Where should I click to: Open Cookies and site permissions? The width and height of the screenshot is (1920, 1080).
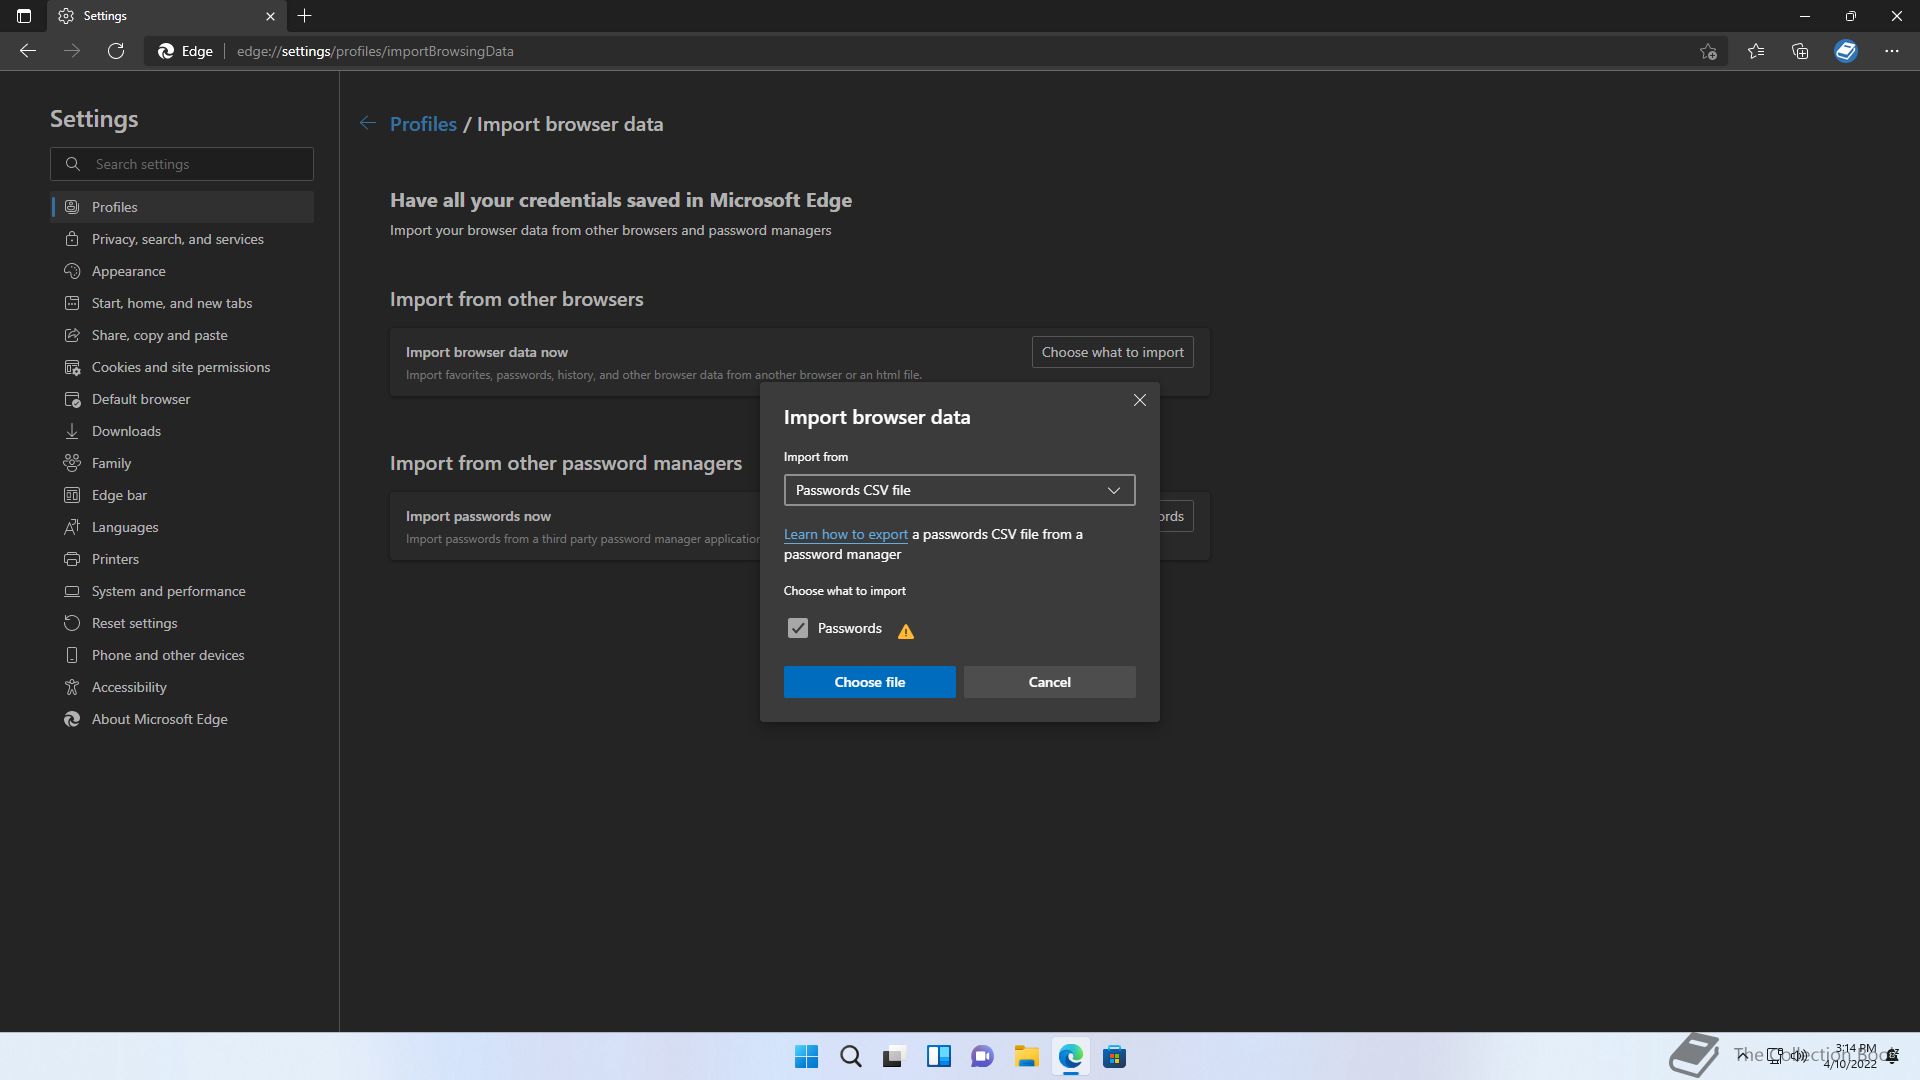tap(182, 367)
